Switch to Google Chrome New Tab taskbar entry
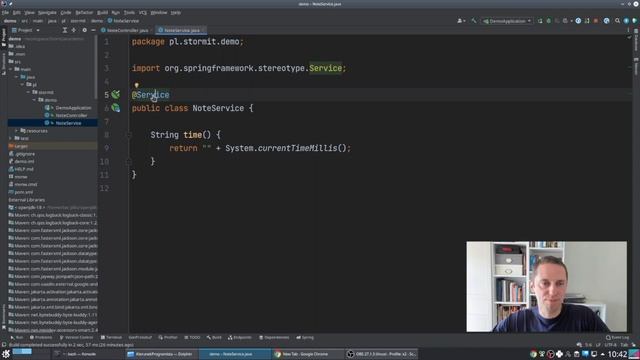The height and width of the screenshot is (360, 640). coord(307,354)
